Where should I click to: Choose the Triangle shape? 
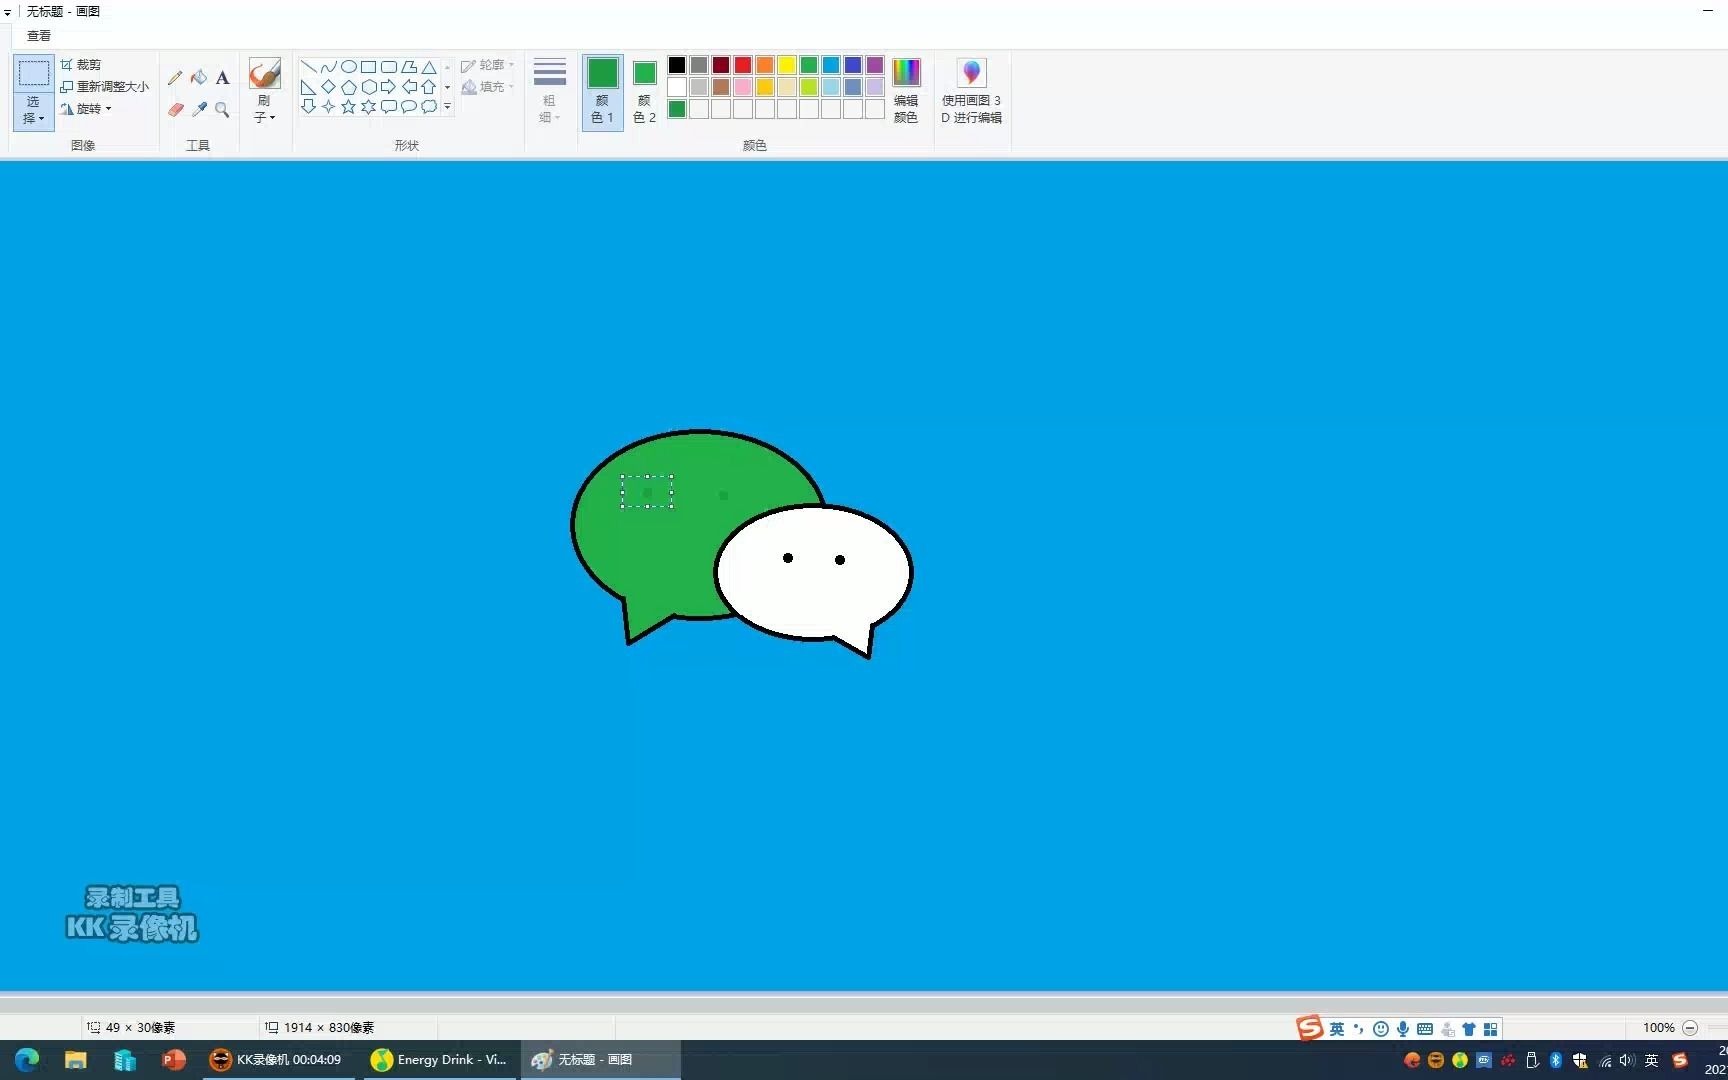pos(428,67)
